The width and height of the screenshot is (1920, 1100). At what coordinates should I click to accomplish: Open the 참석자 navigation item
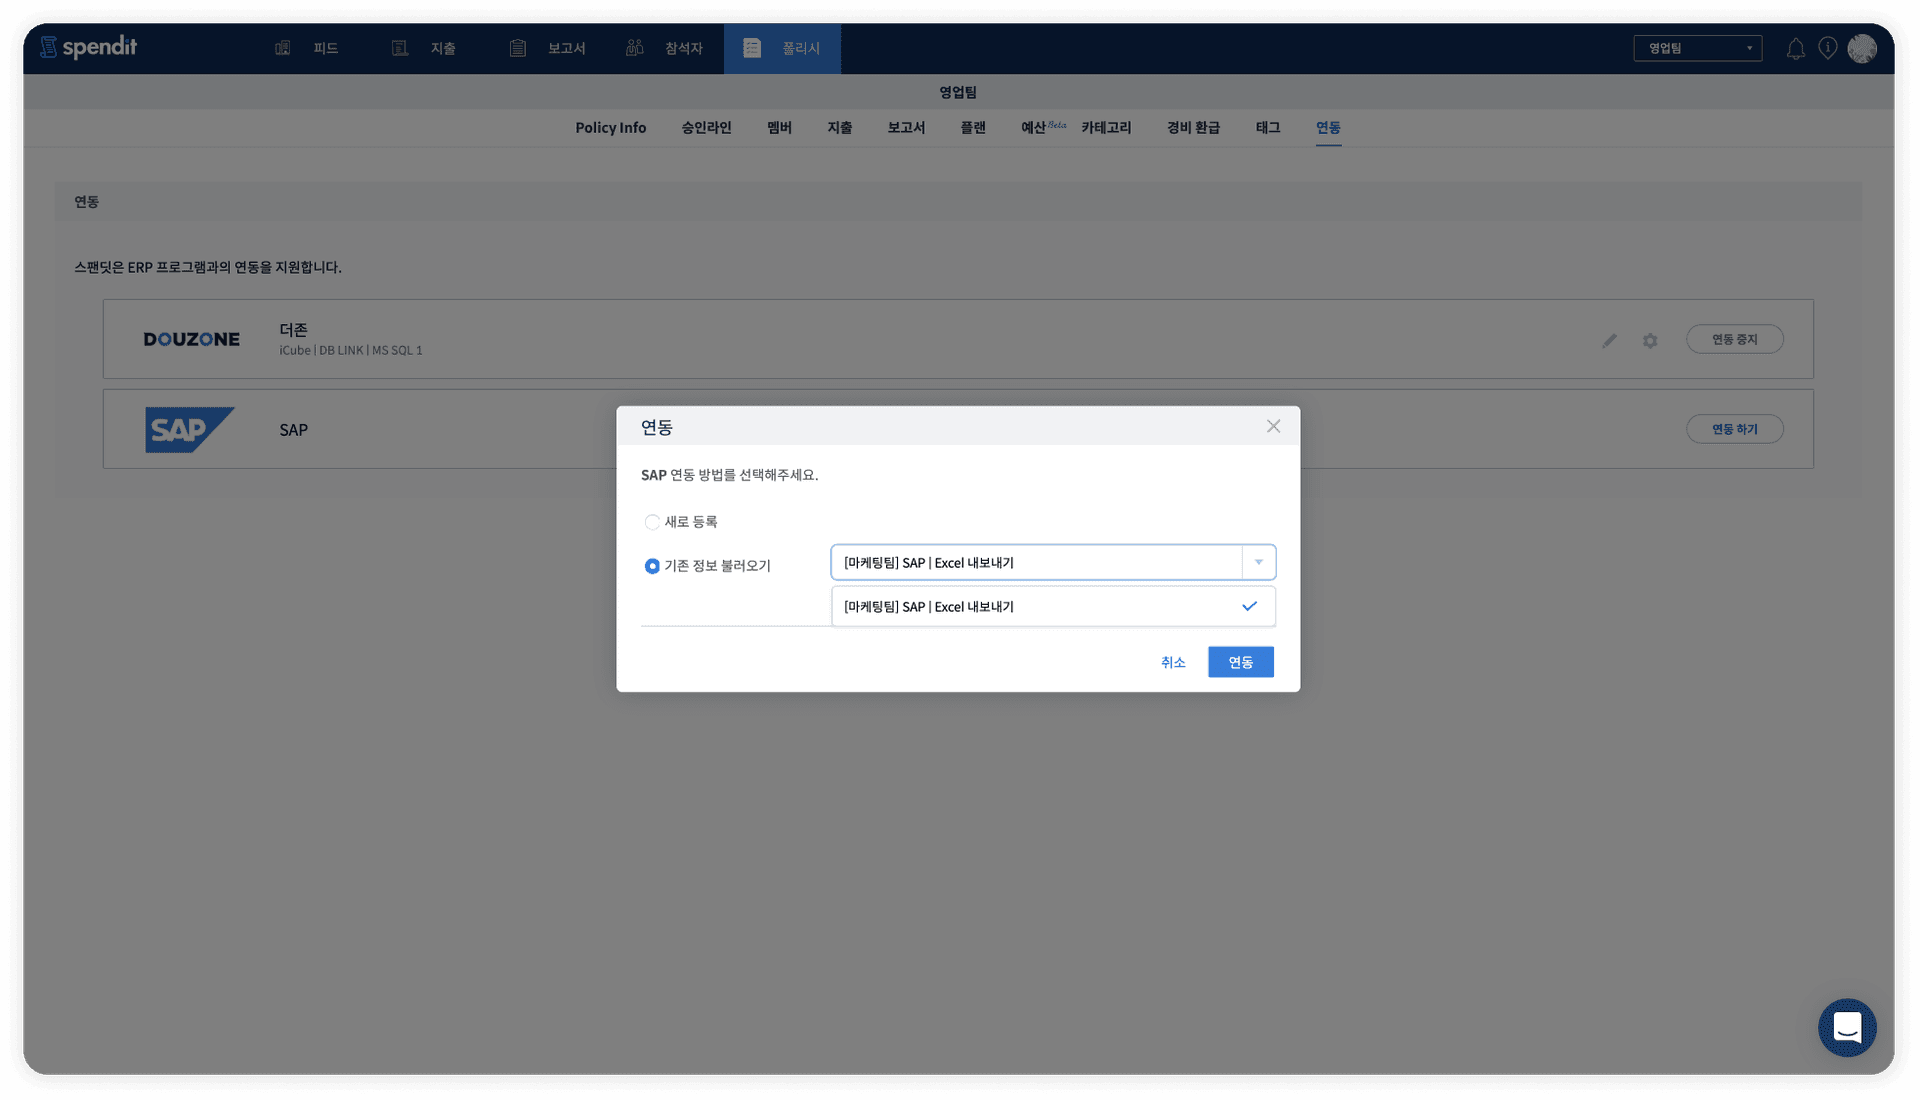(x=664, y=48)
